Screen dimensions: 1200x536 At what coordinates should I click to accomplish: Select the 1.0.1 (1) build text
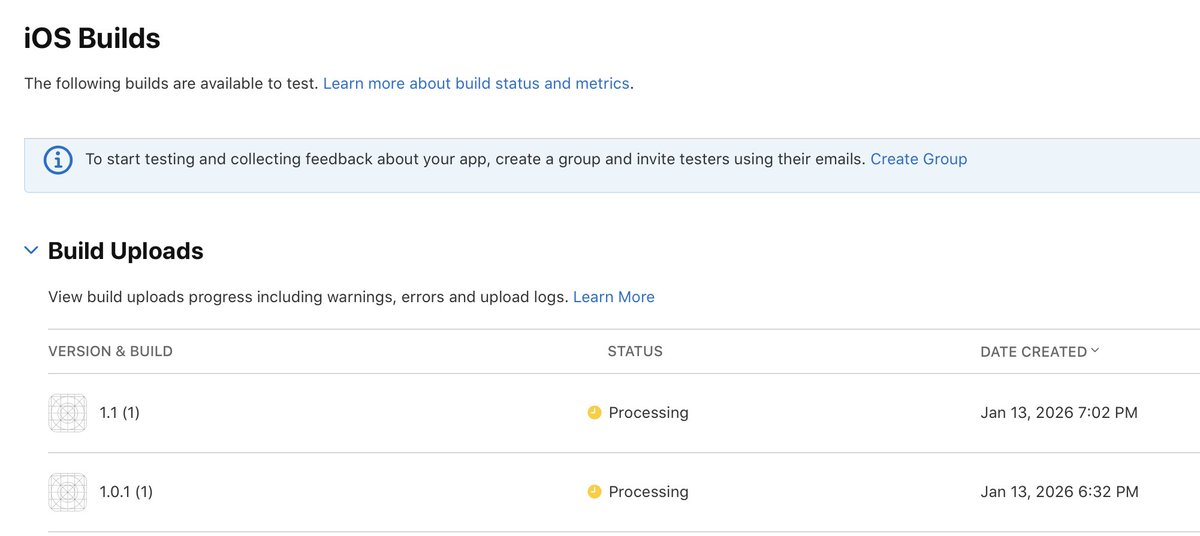pos(126,492)
